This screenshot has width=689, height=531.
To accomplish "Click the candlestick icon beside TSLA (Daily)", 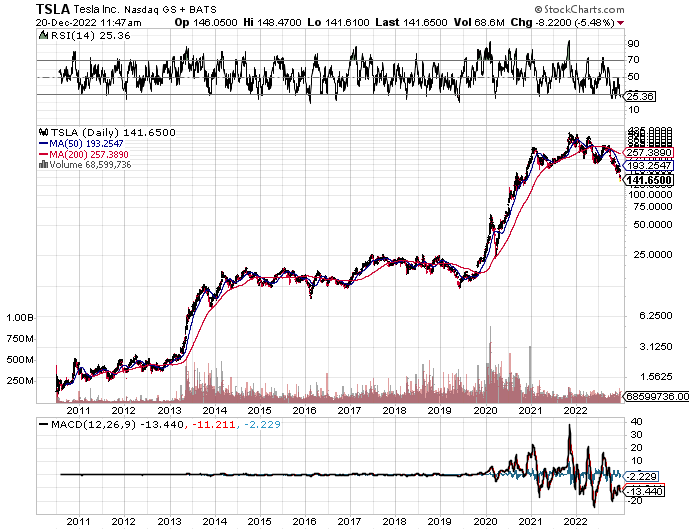I will pyautogui.click(x=43, y=132).
